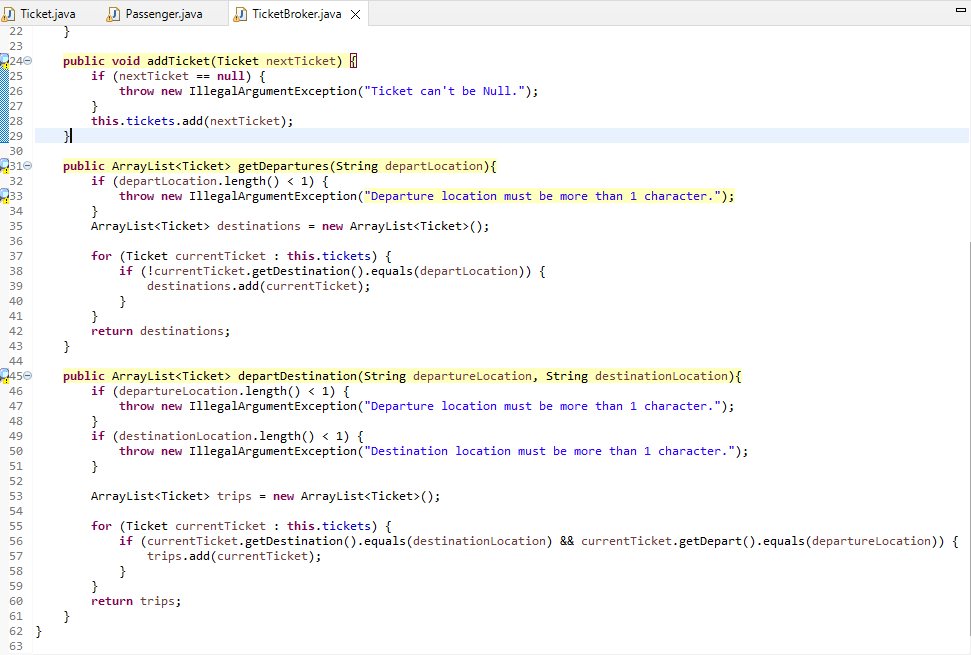The width and height of the screenshot is (971, 655).
Task: Click the Java file icon on Passenger.java tab
Action: click(x=112, y=14)
